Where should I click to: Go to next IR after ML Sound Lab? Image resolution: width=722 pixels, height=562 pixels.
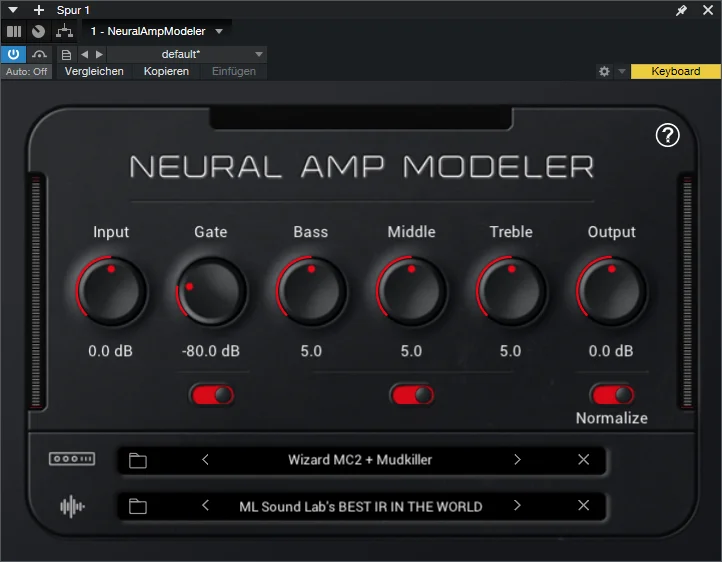[x=517, y=505]
